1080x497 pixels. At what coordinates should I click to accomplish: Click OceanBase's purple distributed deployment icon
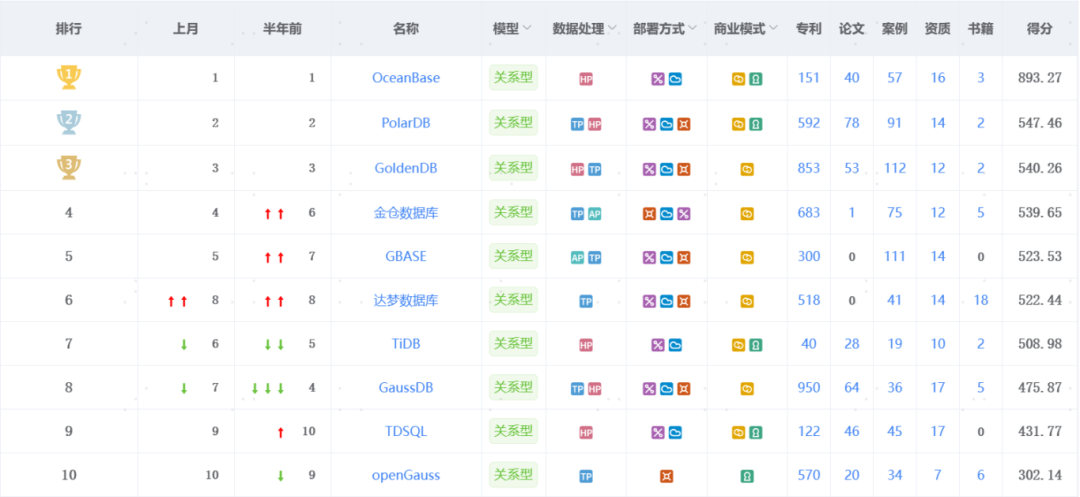(x=658, y=79)
